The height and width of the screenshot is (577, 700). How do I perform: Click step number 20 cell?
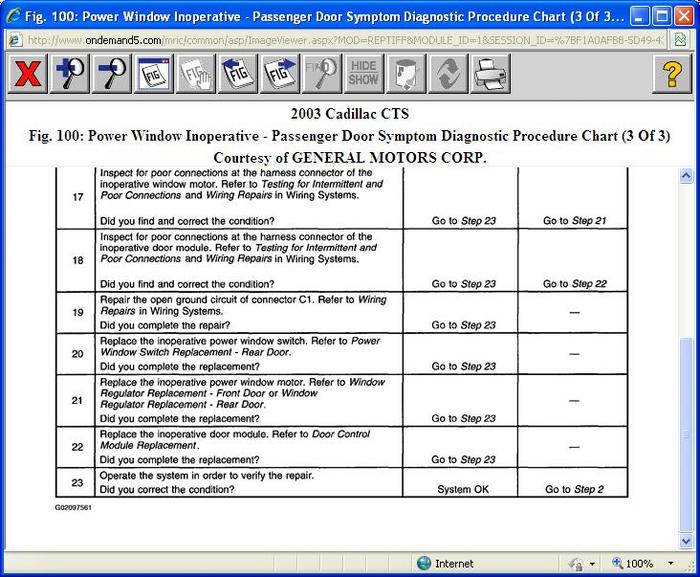[77, 354]
